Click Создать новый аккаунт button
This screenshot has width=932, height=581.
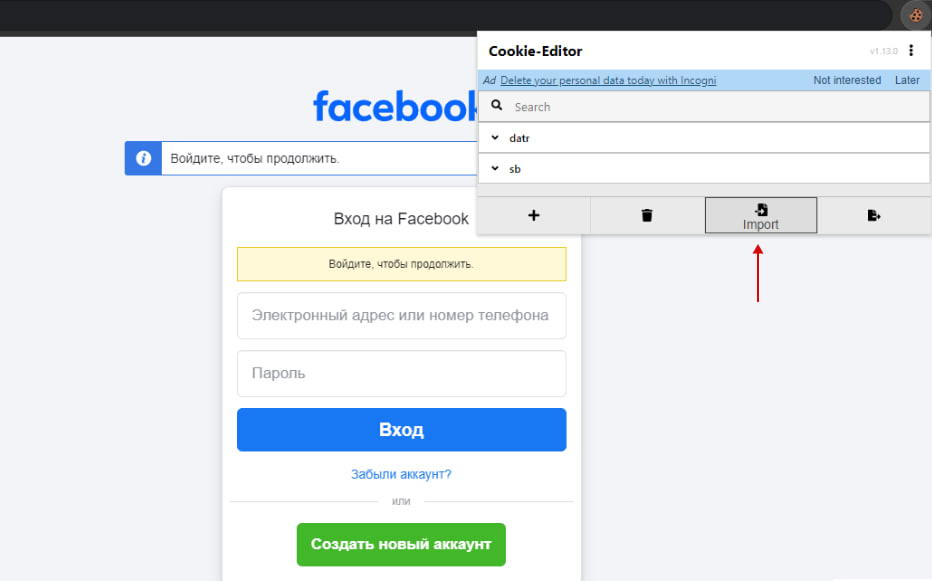401,544
